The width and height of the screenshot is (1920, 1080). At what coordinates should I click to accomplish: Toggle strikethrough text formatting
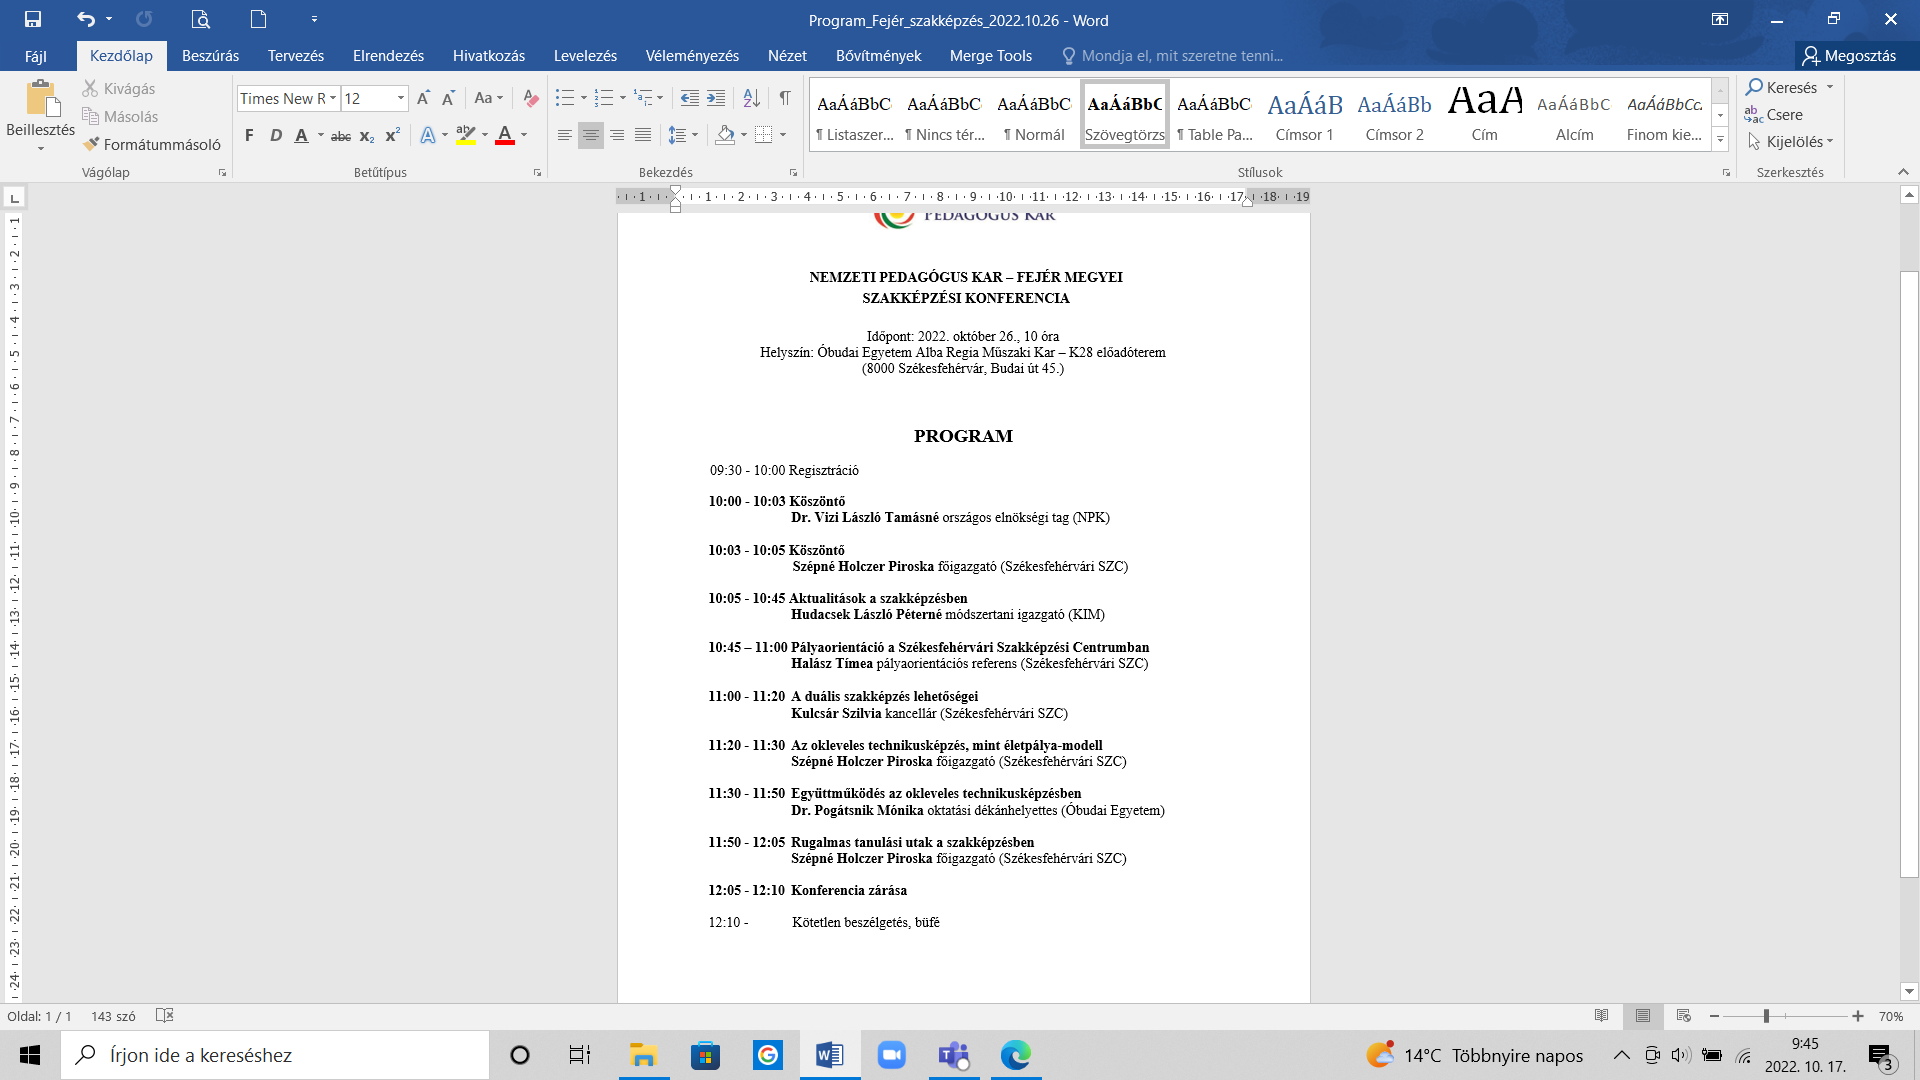(340, 136)
